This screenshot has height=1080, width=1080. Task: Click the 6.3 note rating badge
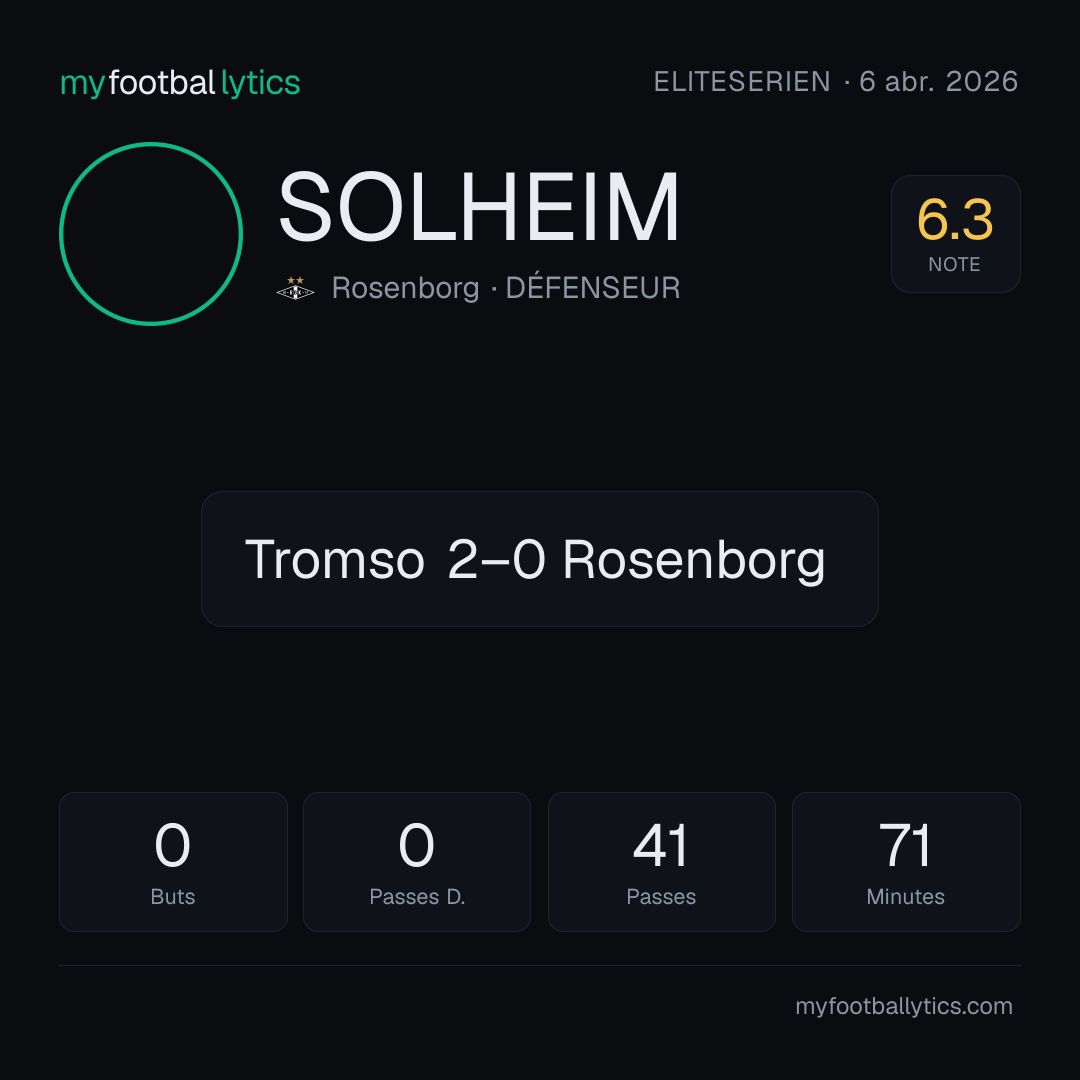955,233
